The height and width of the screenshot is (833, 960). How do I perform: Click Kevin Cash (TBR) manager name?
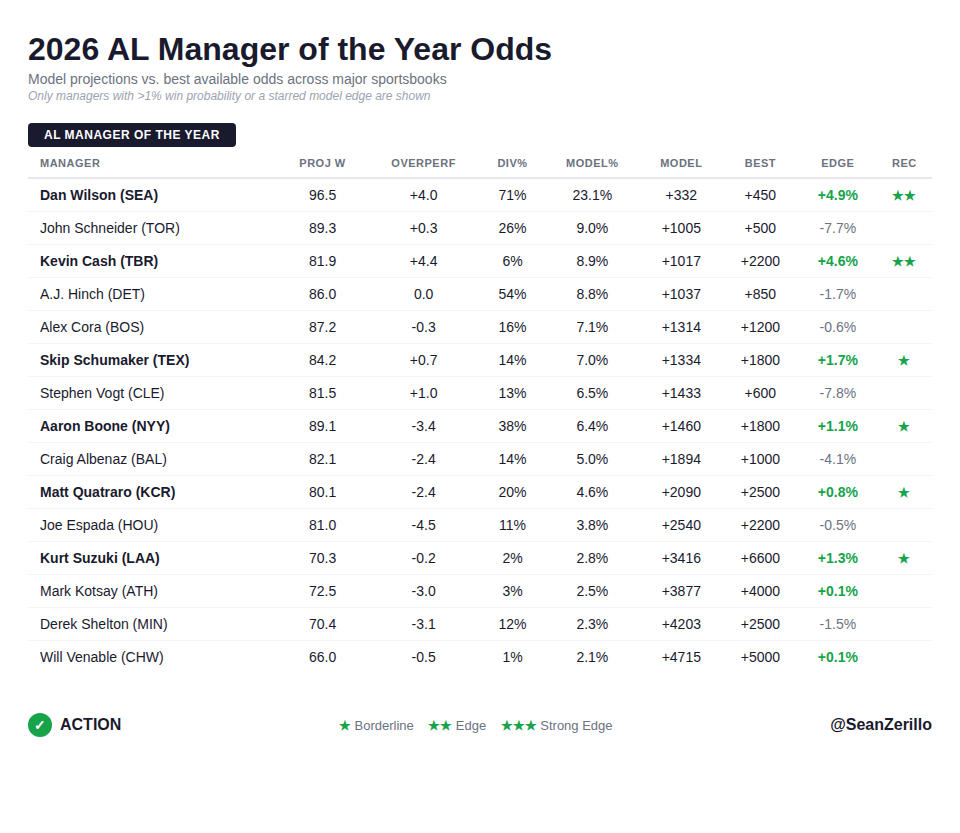point(99,261)
